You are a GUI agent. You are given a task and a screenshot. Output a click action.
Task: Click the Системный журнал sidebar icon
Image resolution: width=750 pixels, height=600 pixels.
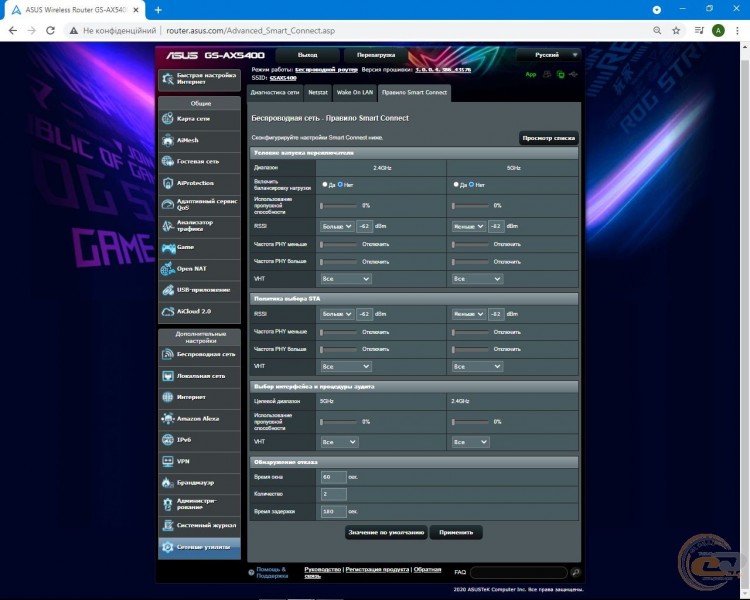click(167, 525)
